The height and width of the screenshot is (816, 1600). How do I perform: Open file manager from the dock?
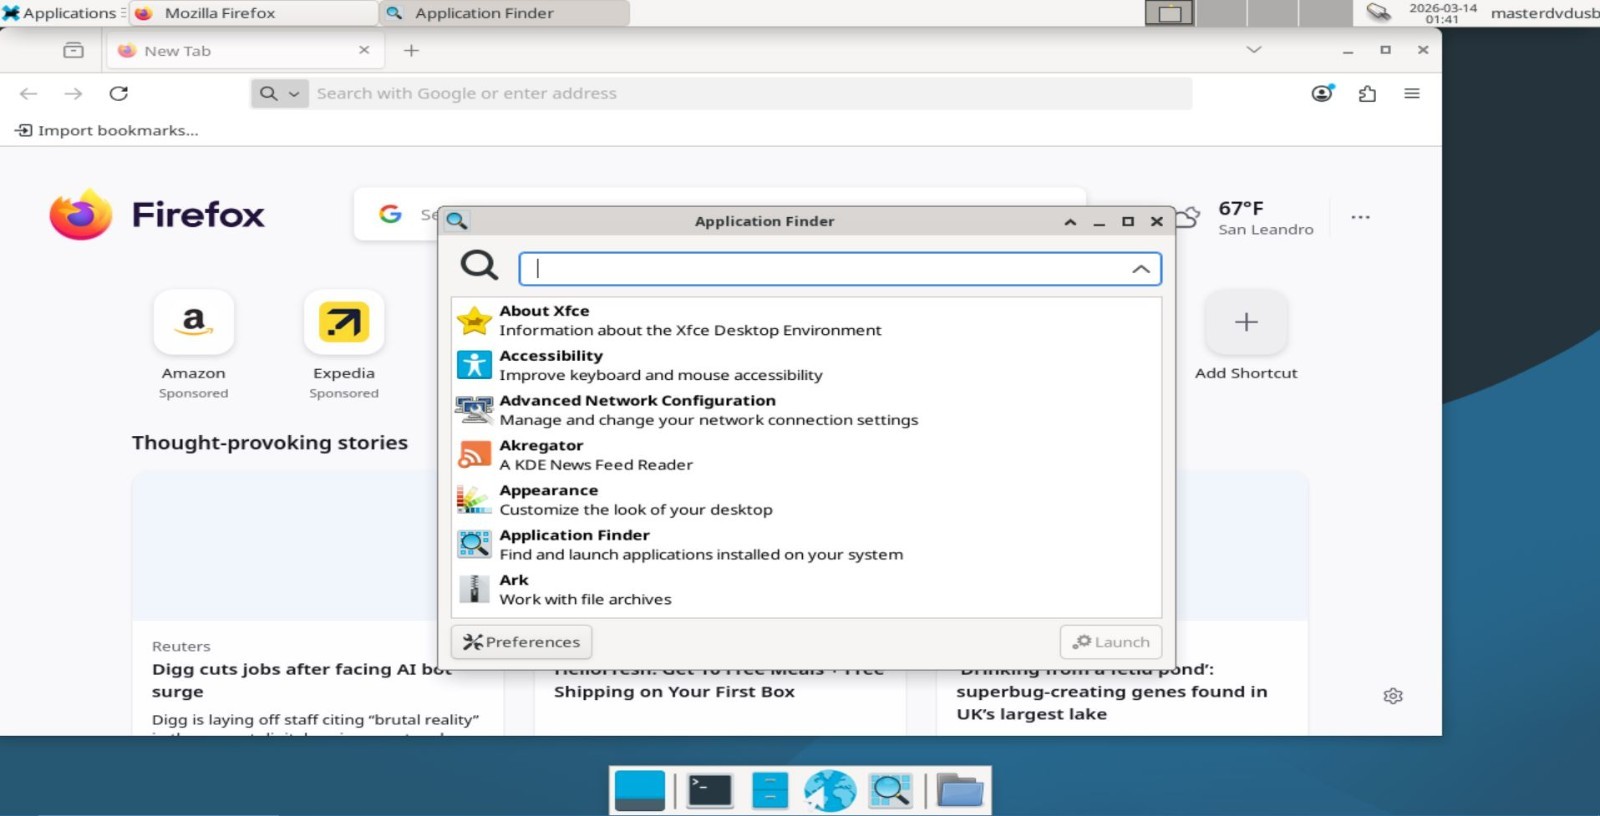(770, 791)
